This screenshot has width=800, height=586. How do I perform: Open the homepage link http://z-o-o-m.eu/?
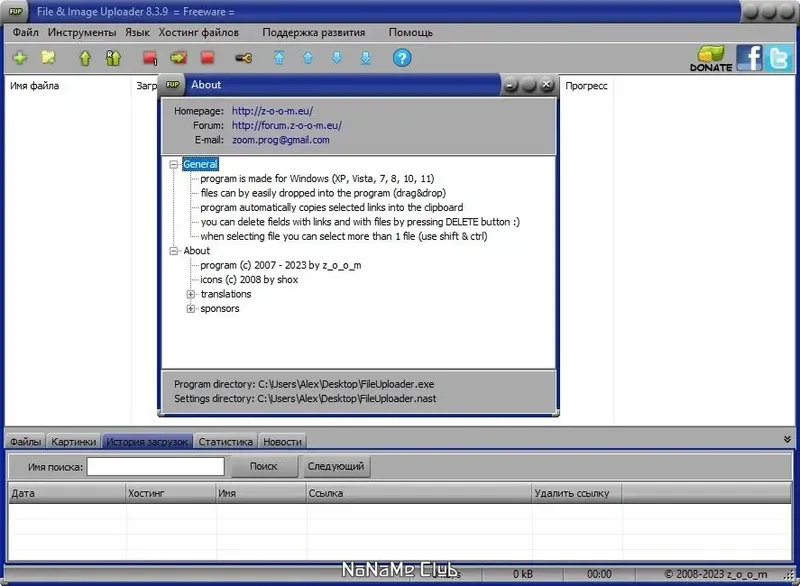[x=272, y=111]
